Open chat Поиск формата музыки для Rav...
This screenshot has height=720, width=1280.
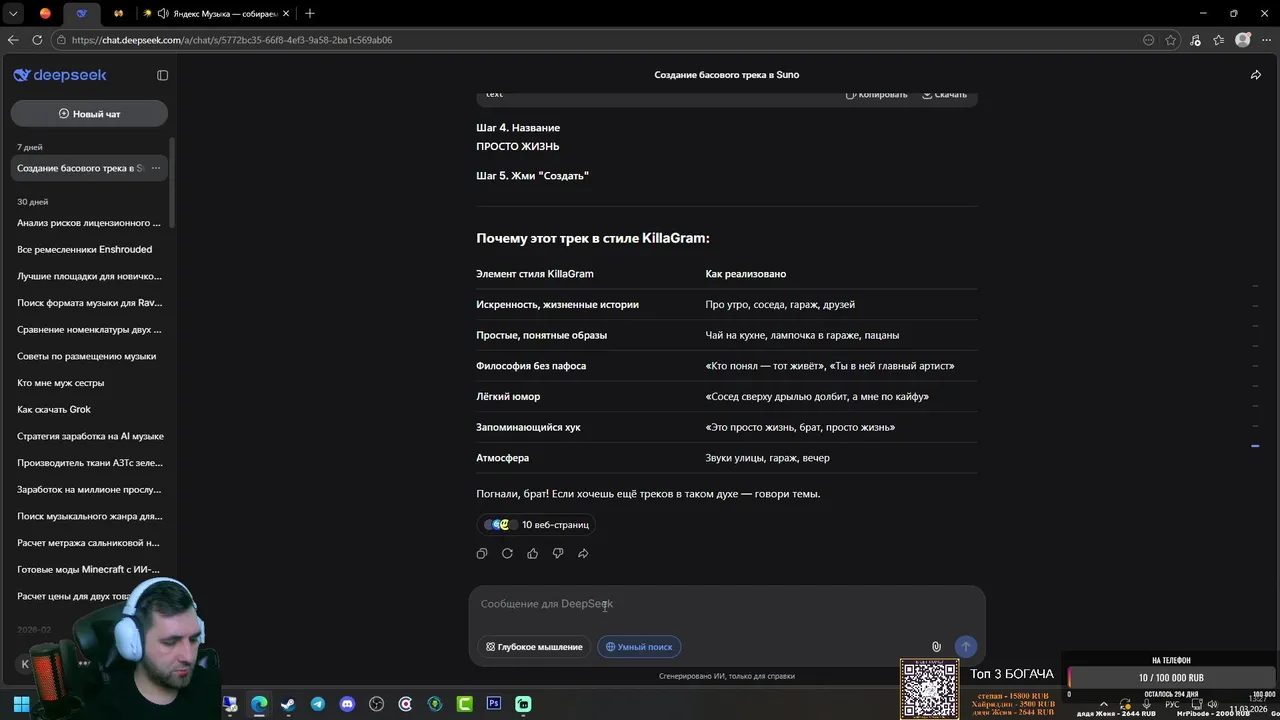click(89, 303)
